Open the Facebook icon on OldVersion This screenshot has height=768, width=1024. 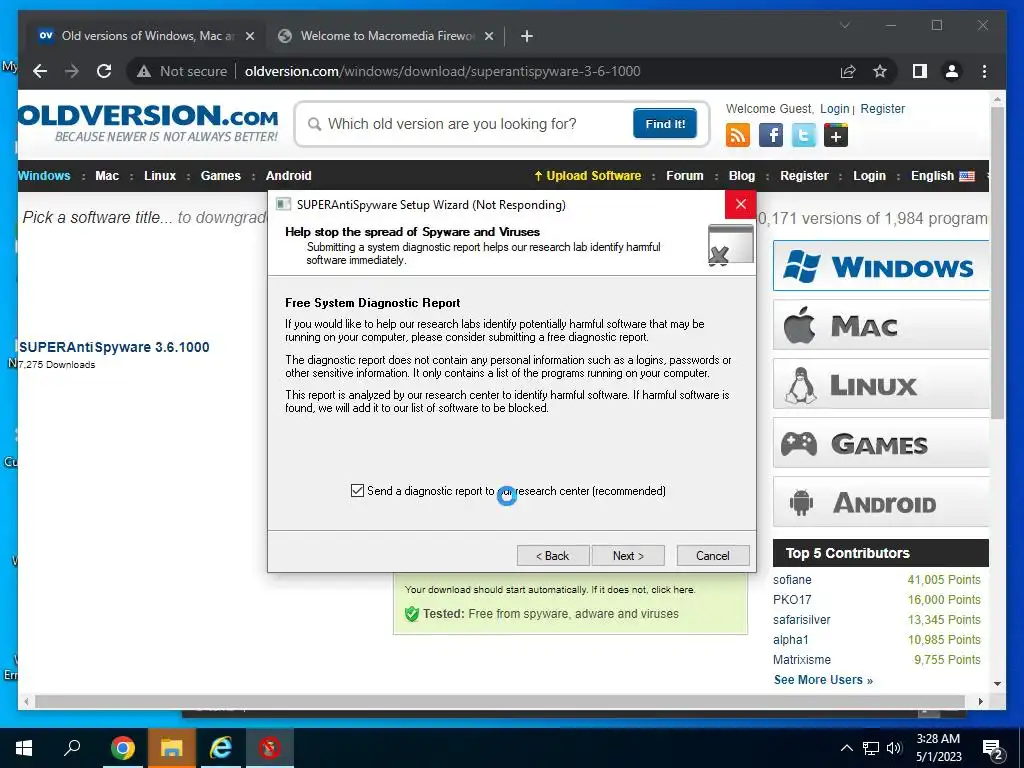pos(771,135)
